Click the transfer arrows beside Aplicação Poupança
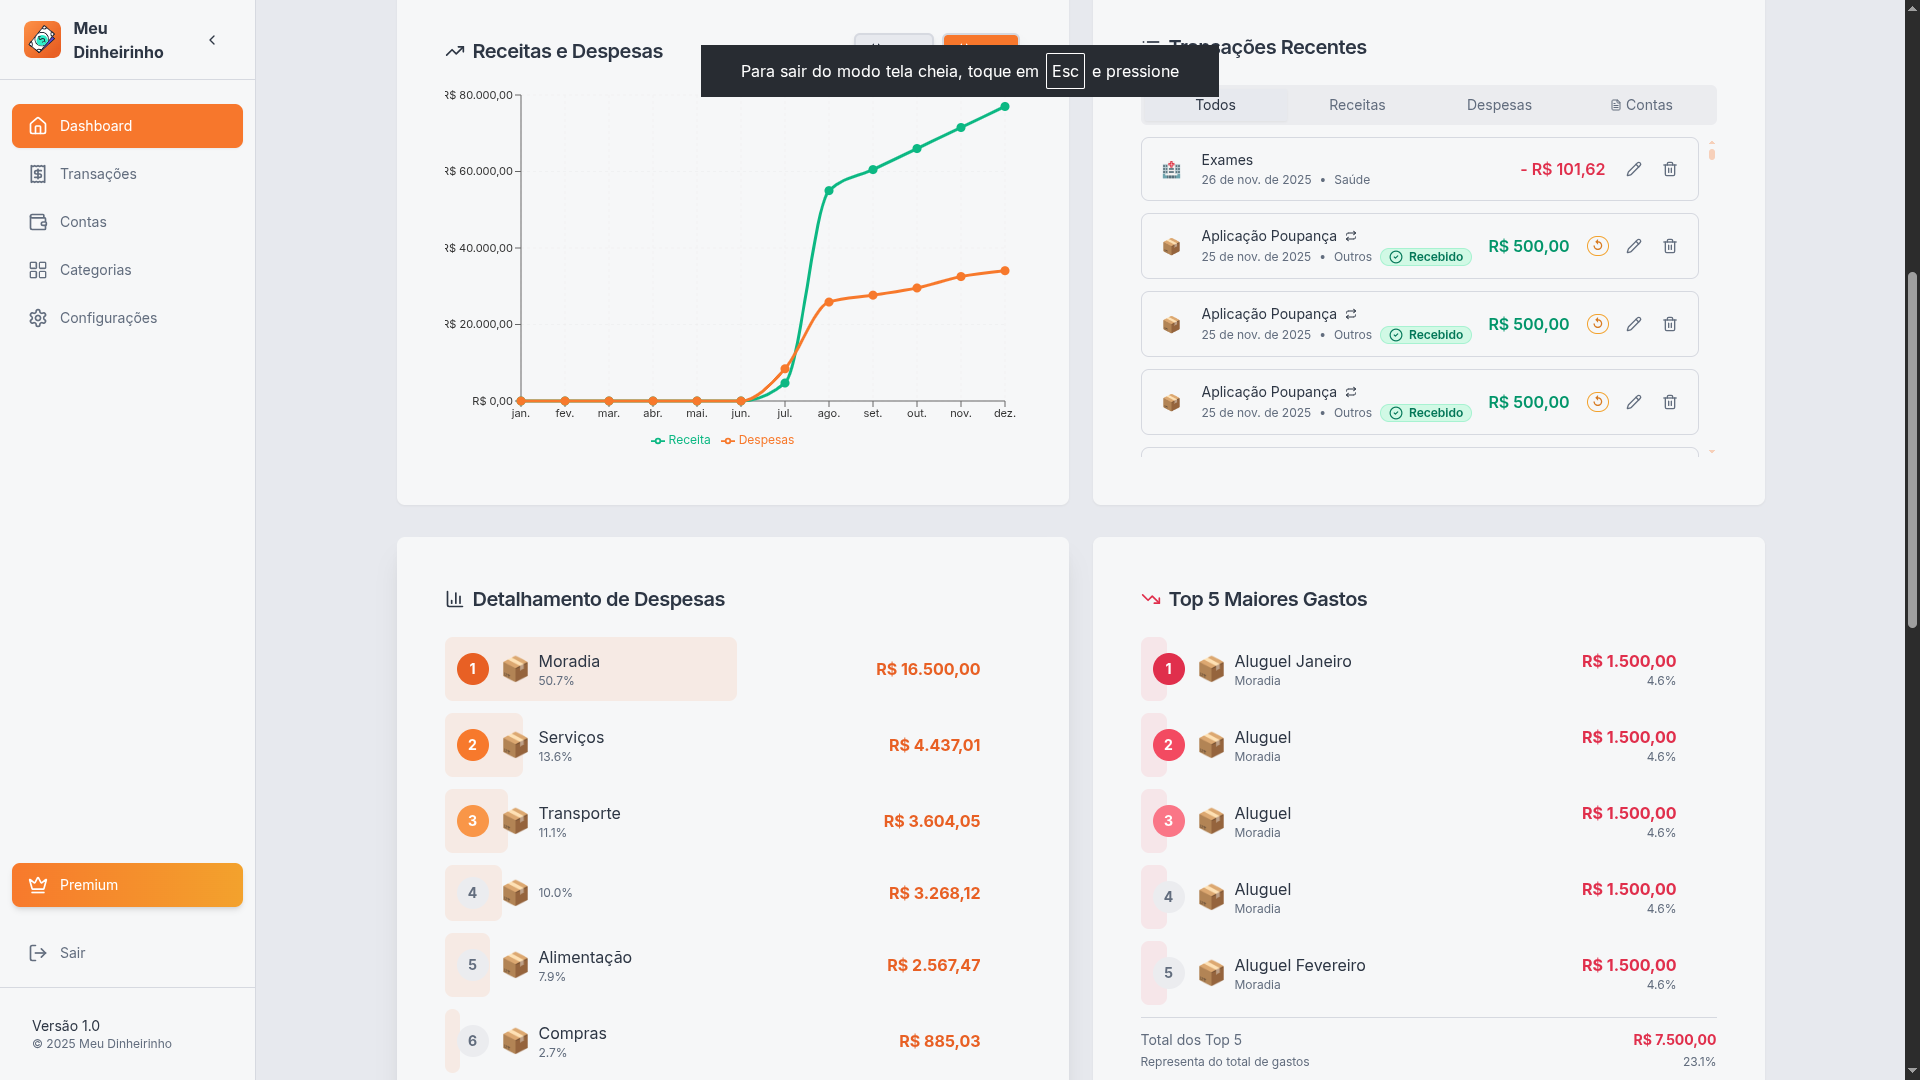This screenshot has height=1080, width=1920. tap(1351, 236)
